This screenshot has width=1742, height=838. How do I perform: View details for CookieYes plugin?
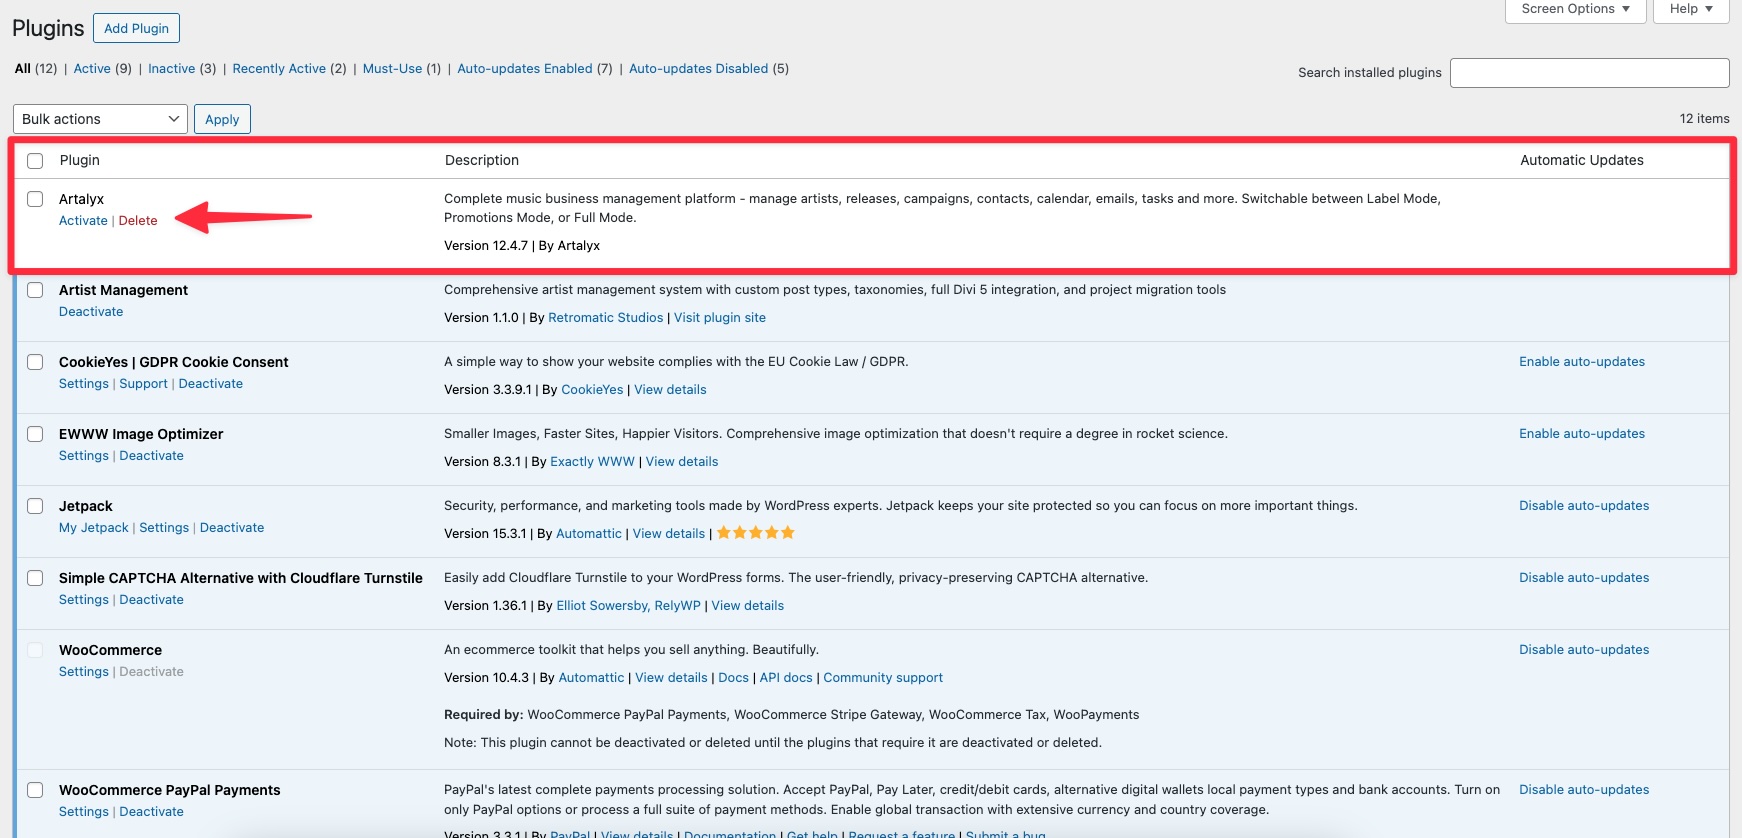click(x=670, y=390)
